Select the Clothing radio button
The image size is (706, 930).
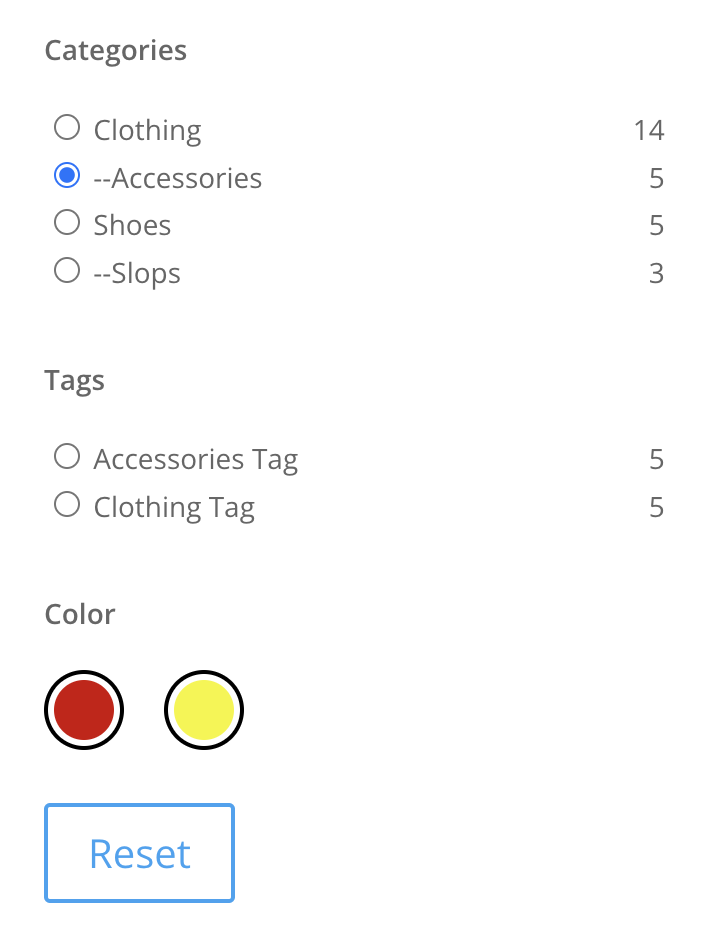pyautogui.click(x=67, y=128)
